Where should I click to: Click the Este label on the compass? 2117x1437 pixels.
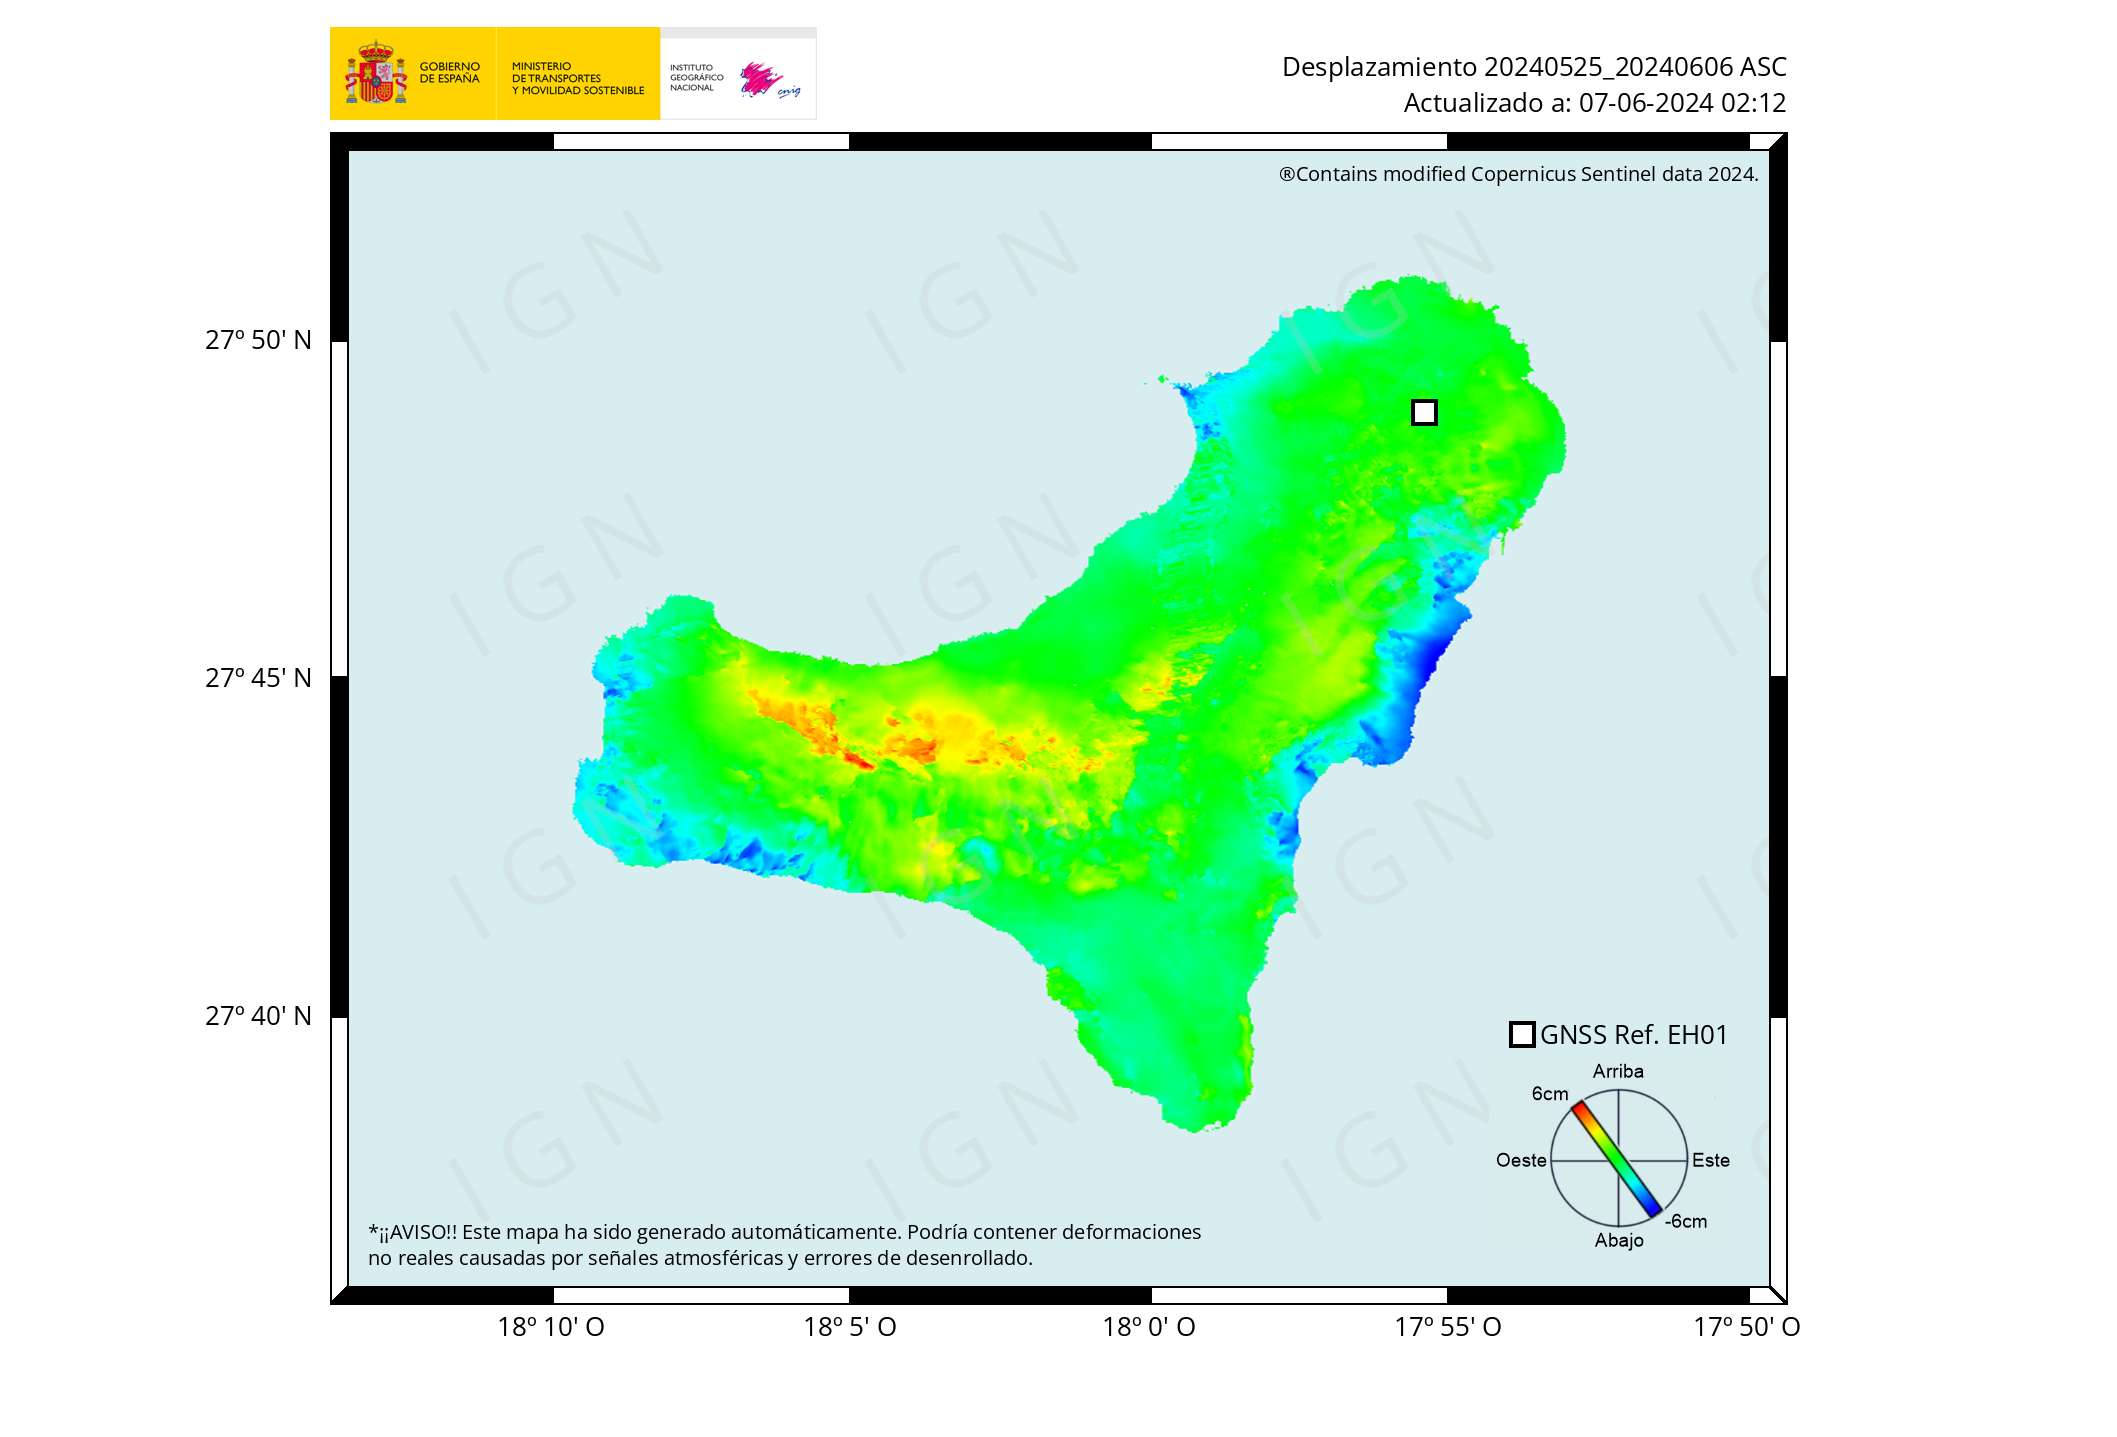pos(1710,1160)
